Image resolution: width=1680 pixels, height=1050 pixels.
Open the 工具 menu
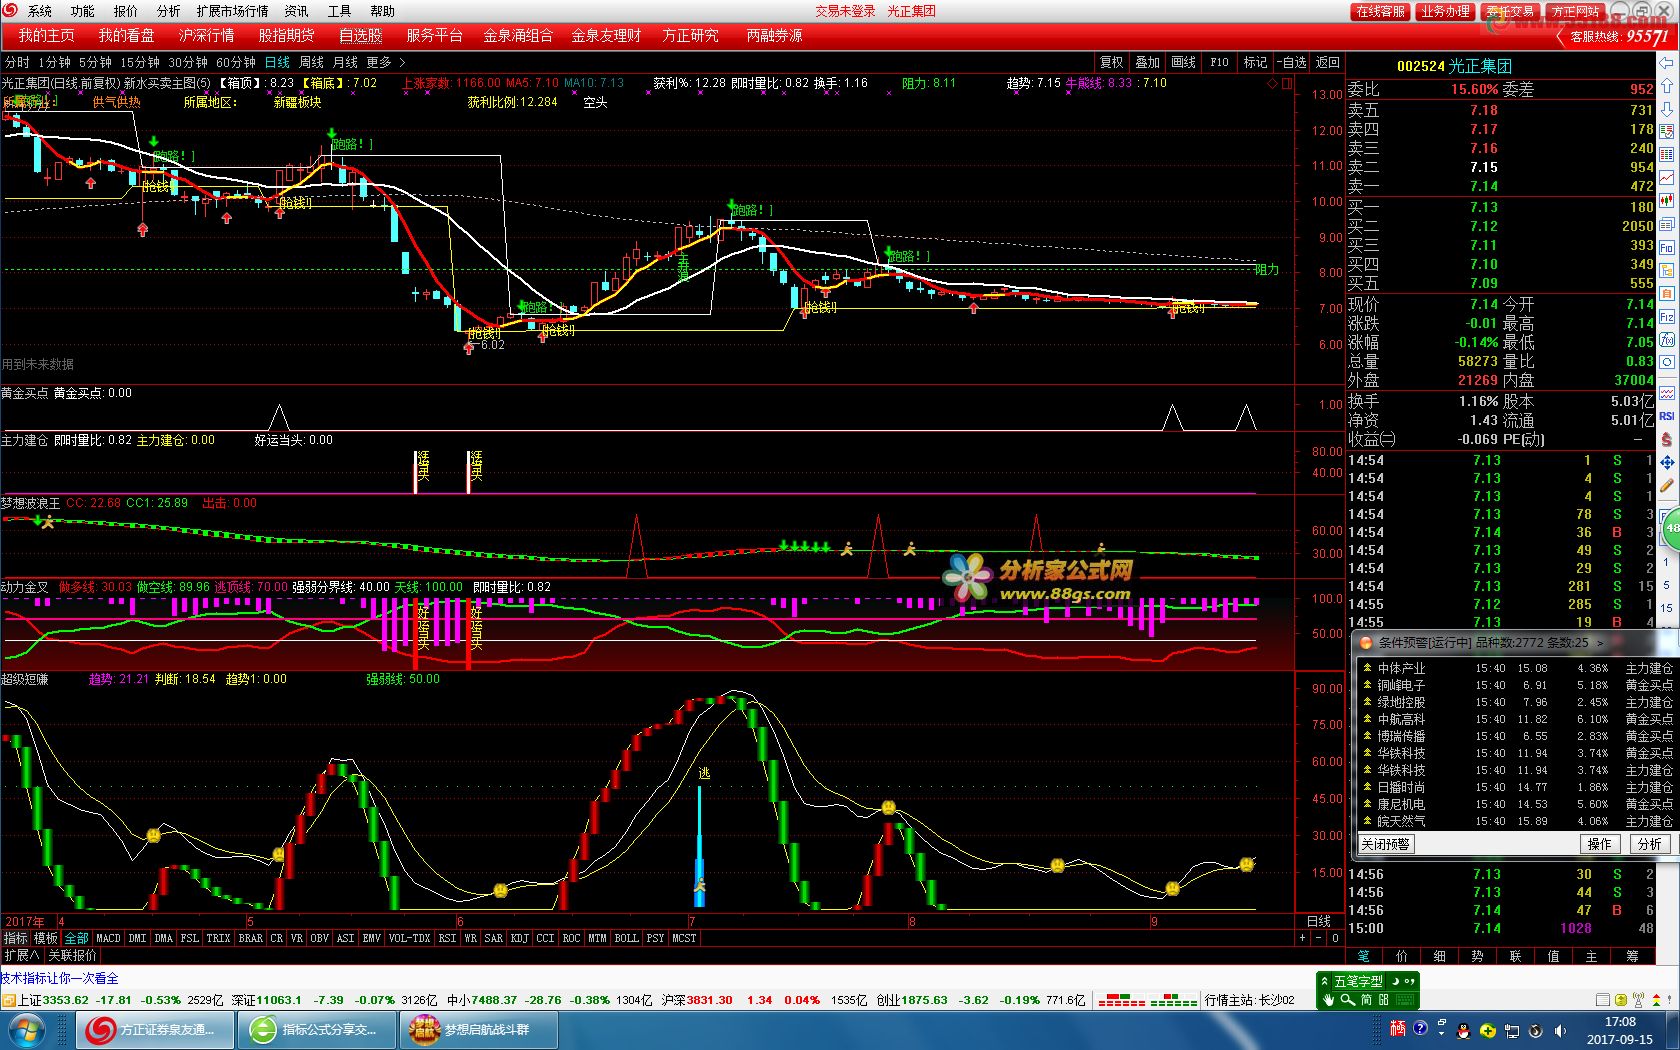point(340,11)
